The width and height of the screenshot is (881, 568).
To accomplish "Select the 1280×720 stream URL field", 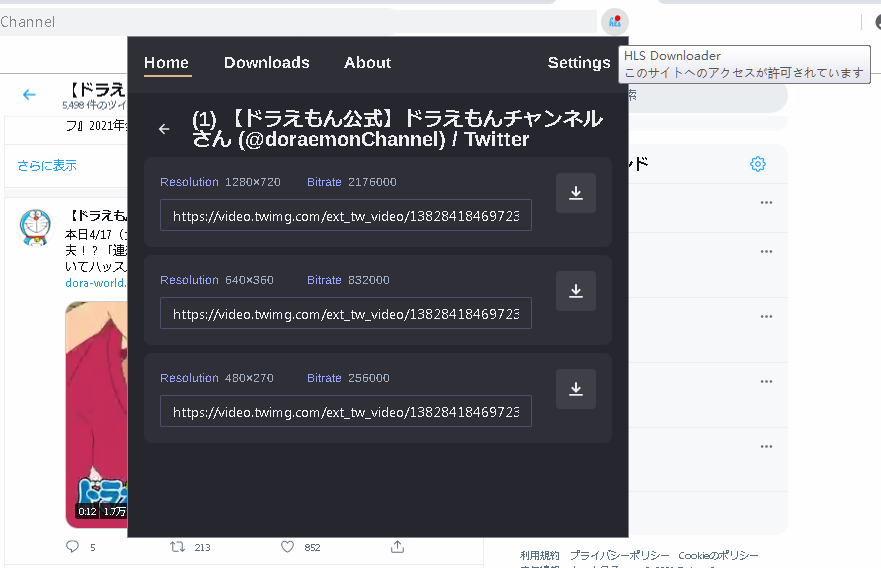I will (x=346, y=215).
